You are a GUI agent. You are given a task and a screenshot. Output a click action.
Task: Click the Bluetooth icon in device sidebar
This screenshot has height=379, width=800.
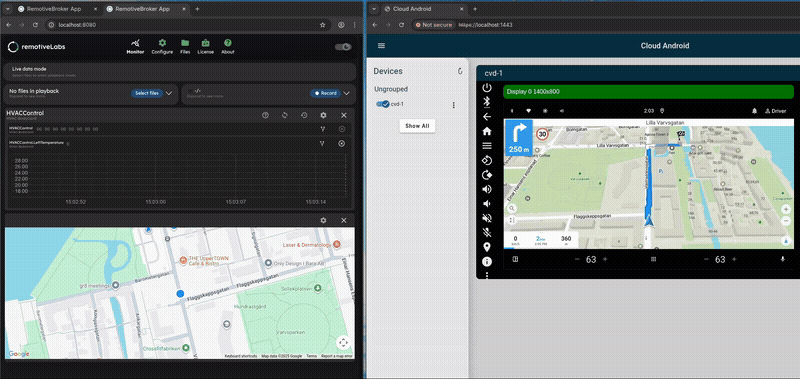coord(487,102)
